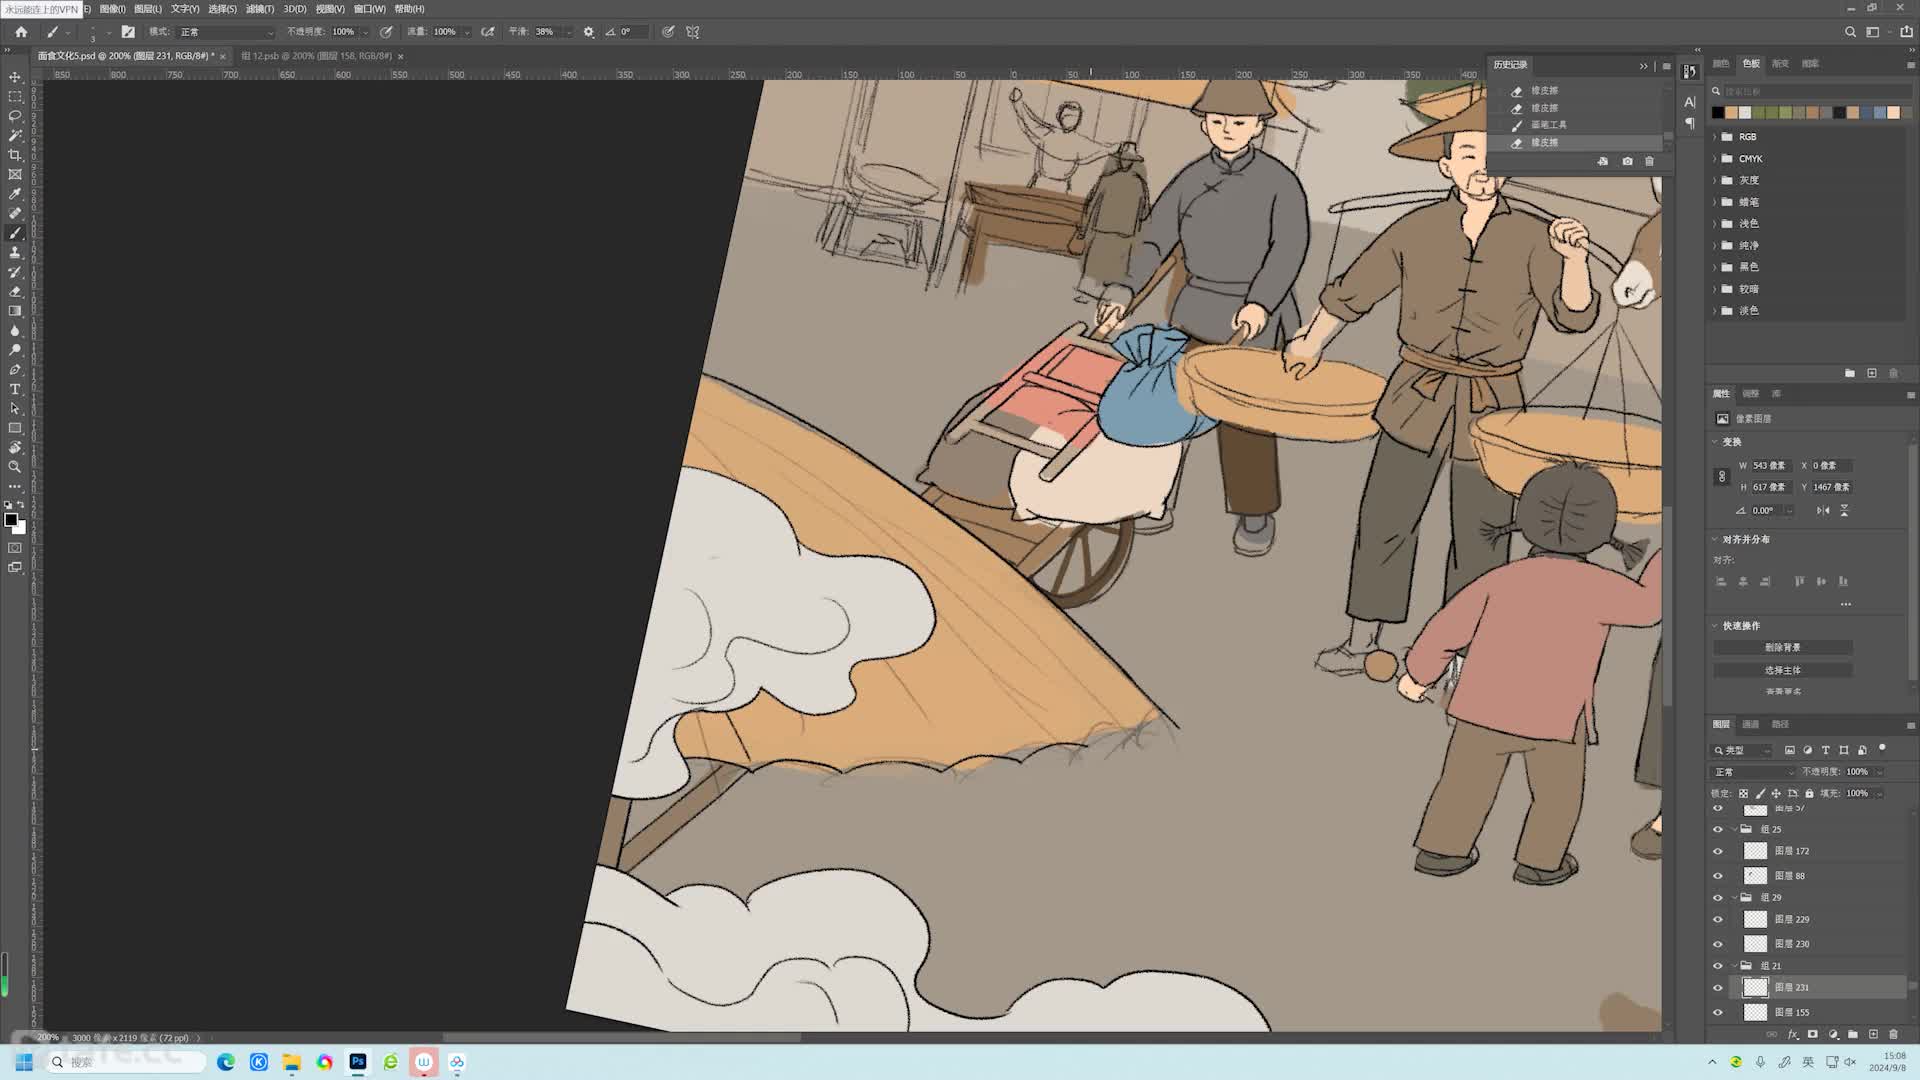Select the Eraser tool in left toolbar
1920x1080 pixels.
15,292
